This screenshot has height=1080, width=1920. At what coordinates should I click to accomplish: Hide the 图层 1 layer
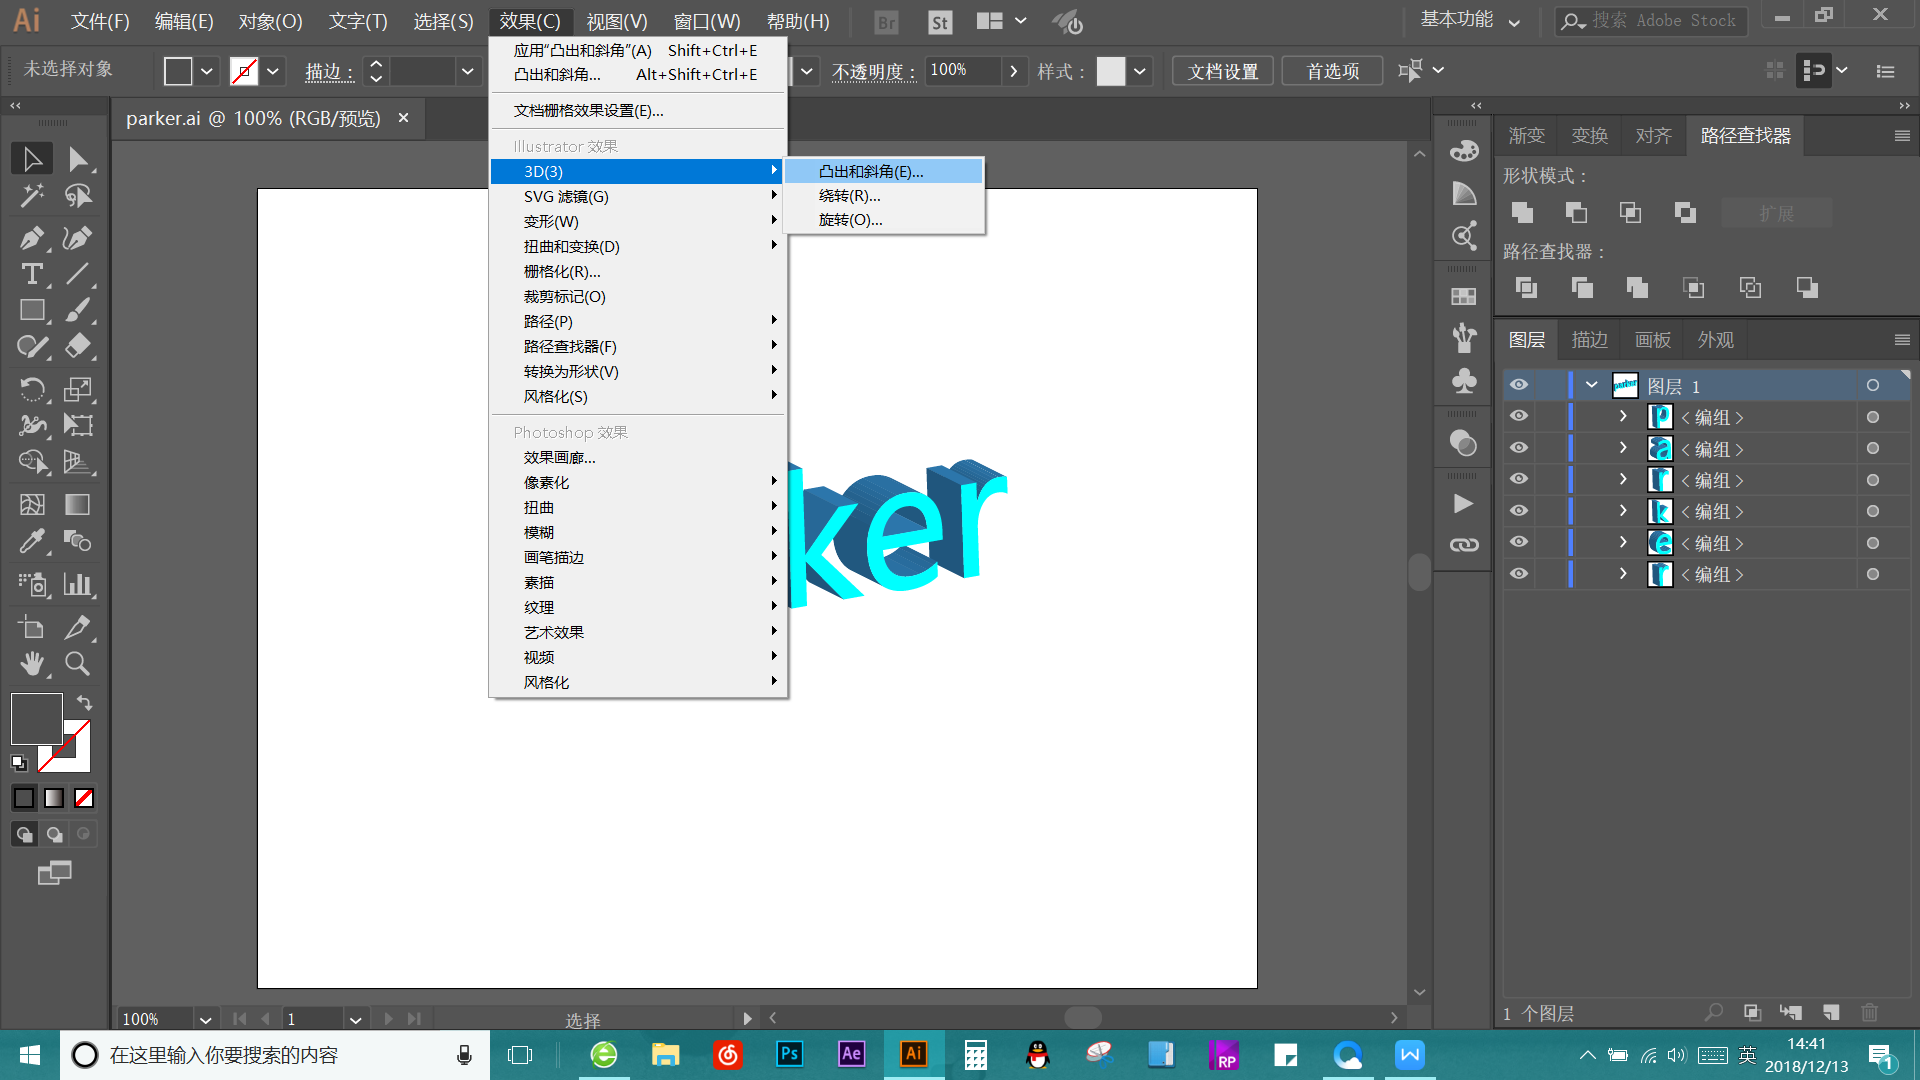tap(1519, 385)
